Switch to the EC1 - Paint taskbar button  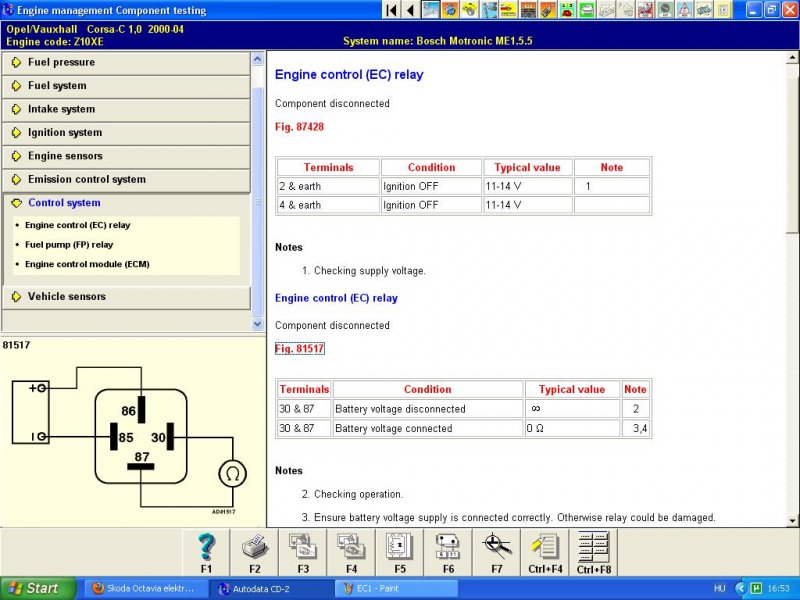[x=395, y=588]
